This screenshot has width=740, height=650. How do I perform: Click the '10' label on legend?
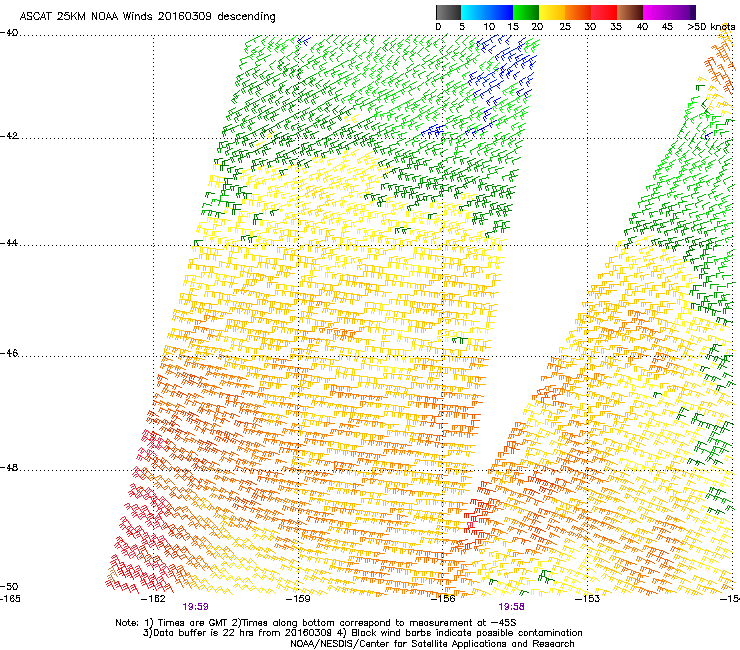click(x=489, y=27)
